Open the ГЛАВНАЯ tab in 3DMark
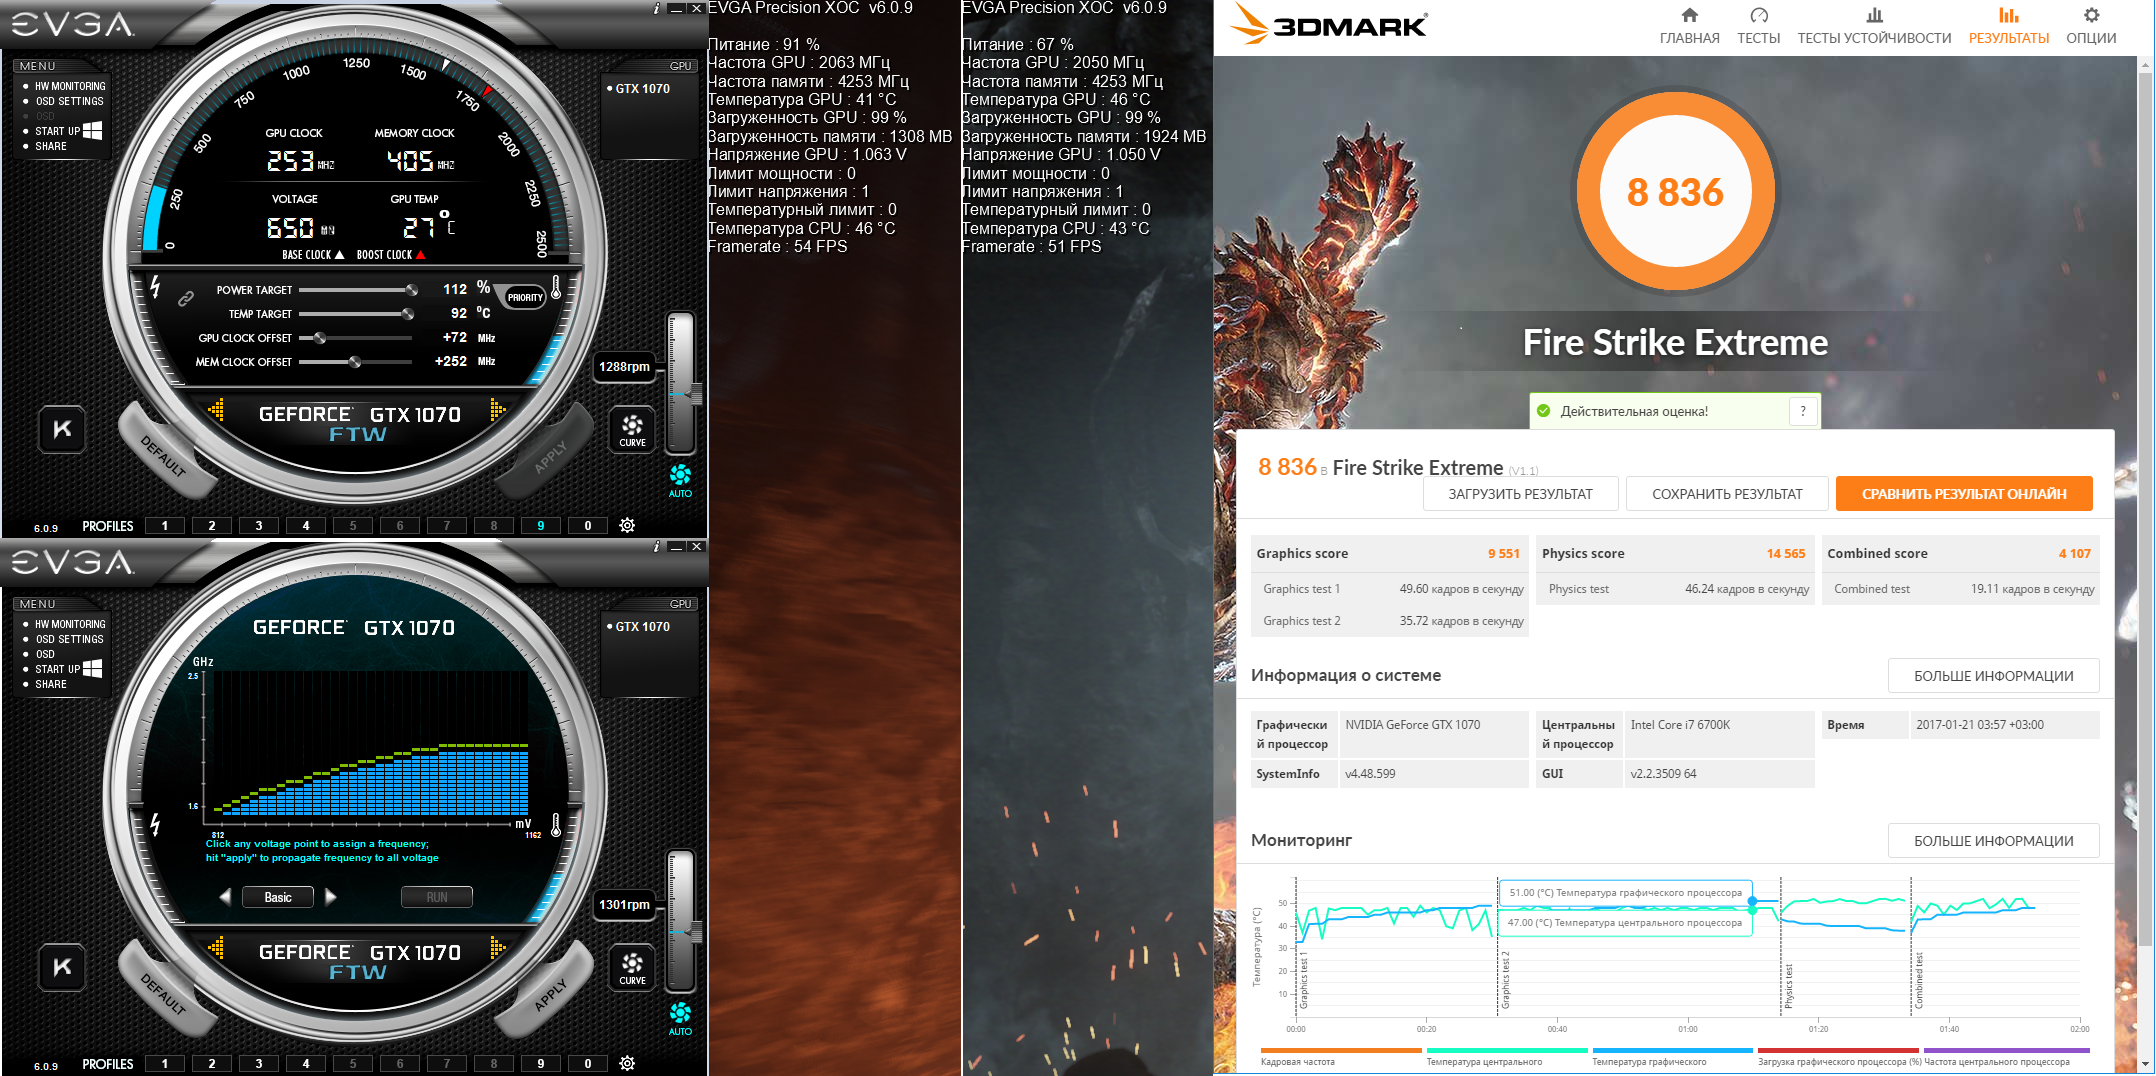This screenshot has height=1076, width=2156. tap(1690, 26)
